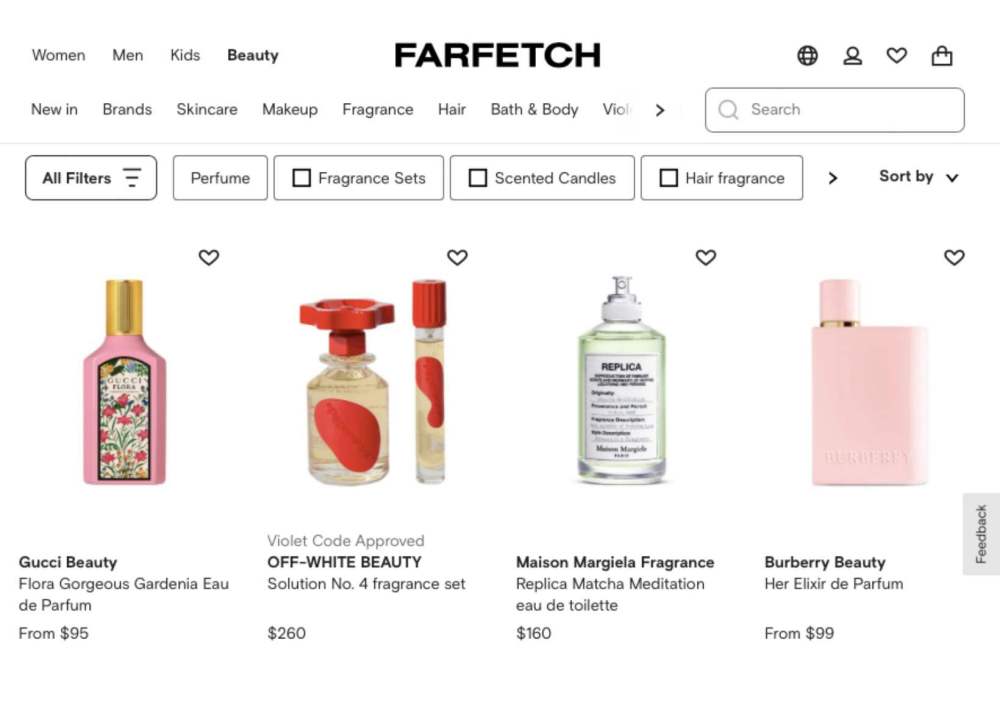Open the wishlist heart in header
Image resolution: width=1000 pixels, height=714 pixels.
tap(897, 56)
